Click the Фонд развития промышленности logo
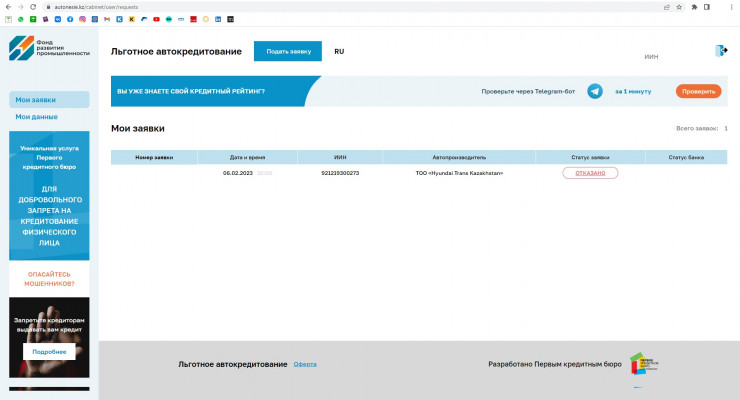This screenshot has height=400, width=740. [49, 47]
